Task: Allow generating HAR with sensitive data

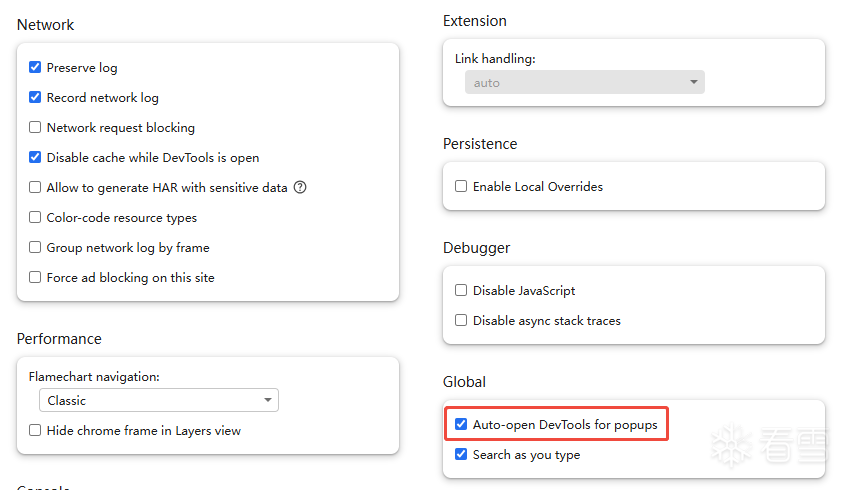Action: click(x=35, y=188)
